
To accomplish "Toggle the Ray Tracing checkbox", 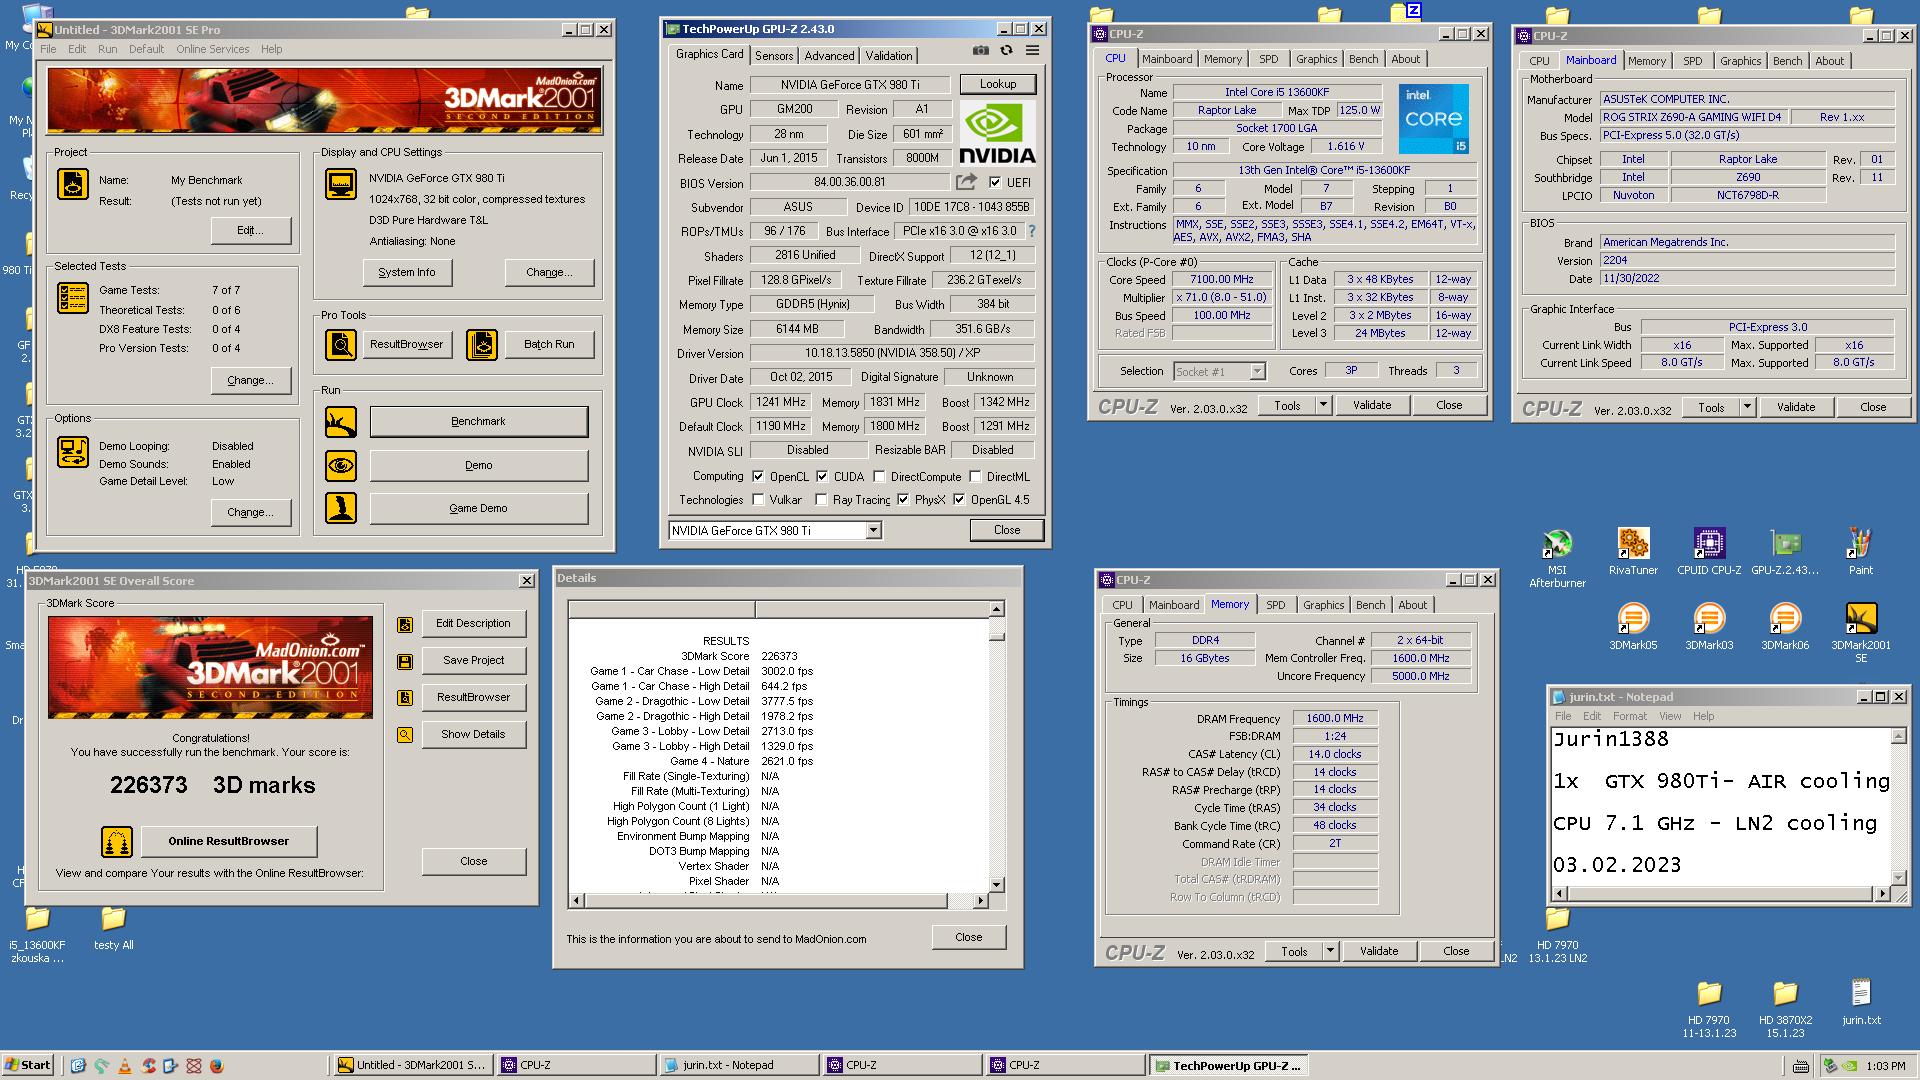I will [821, 500].
